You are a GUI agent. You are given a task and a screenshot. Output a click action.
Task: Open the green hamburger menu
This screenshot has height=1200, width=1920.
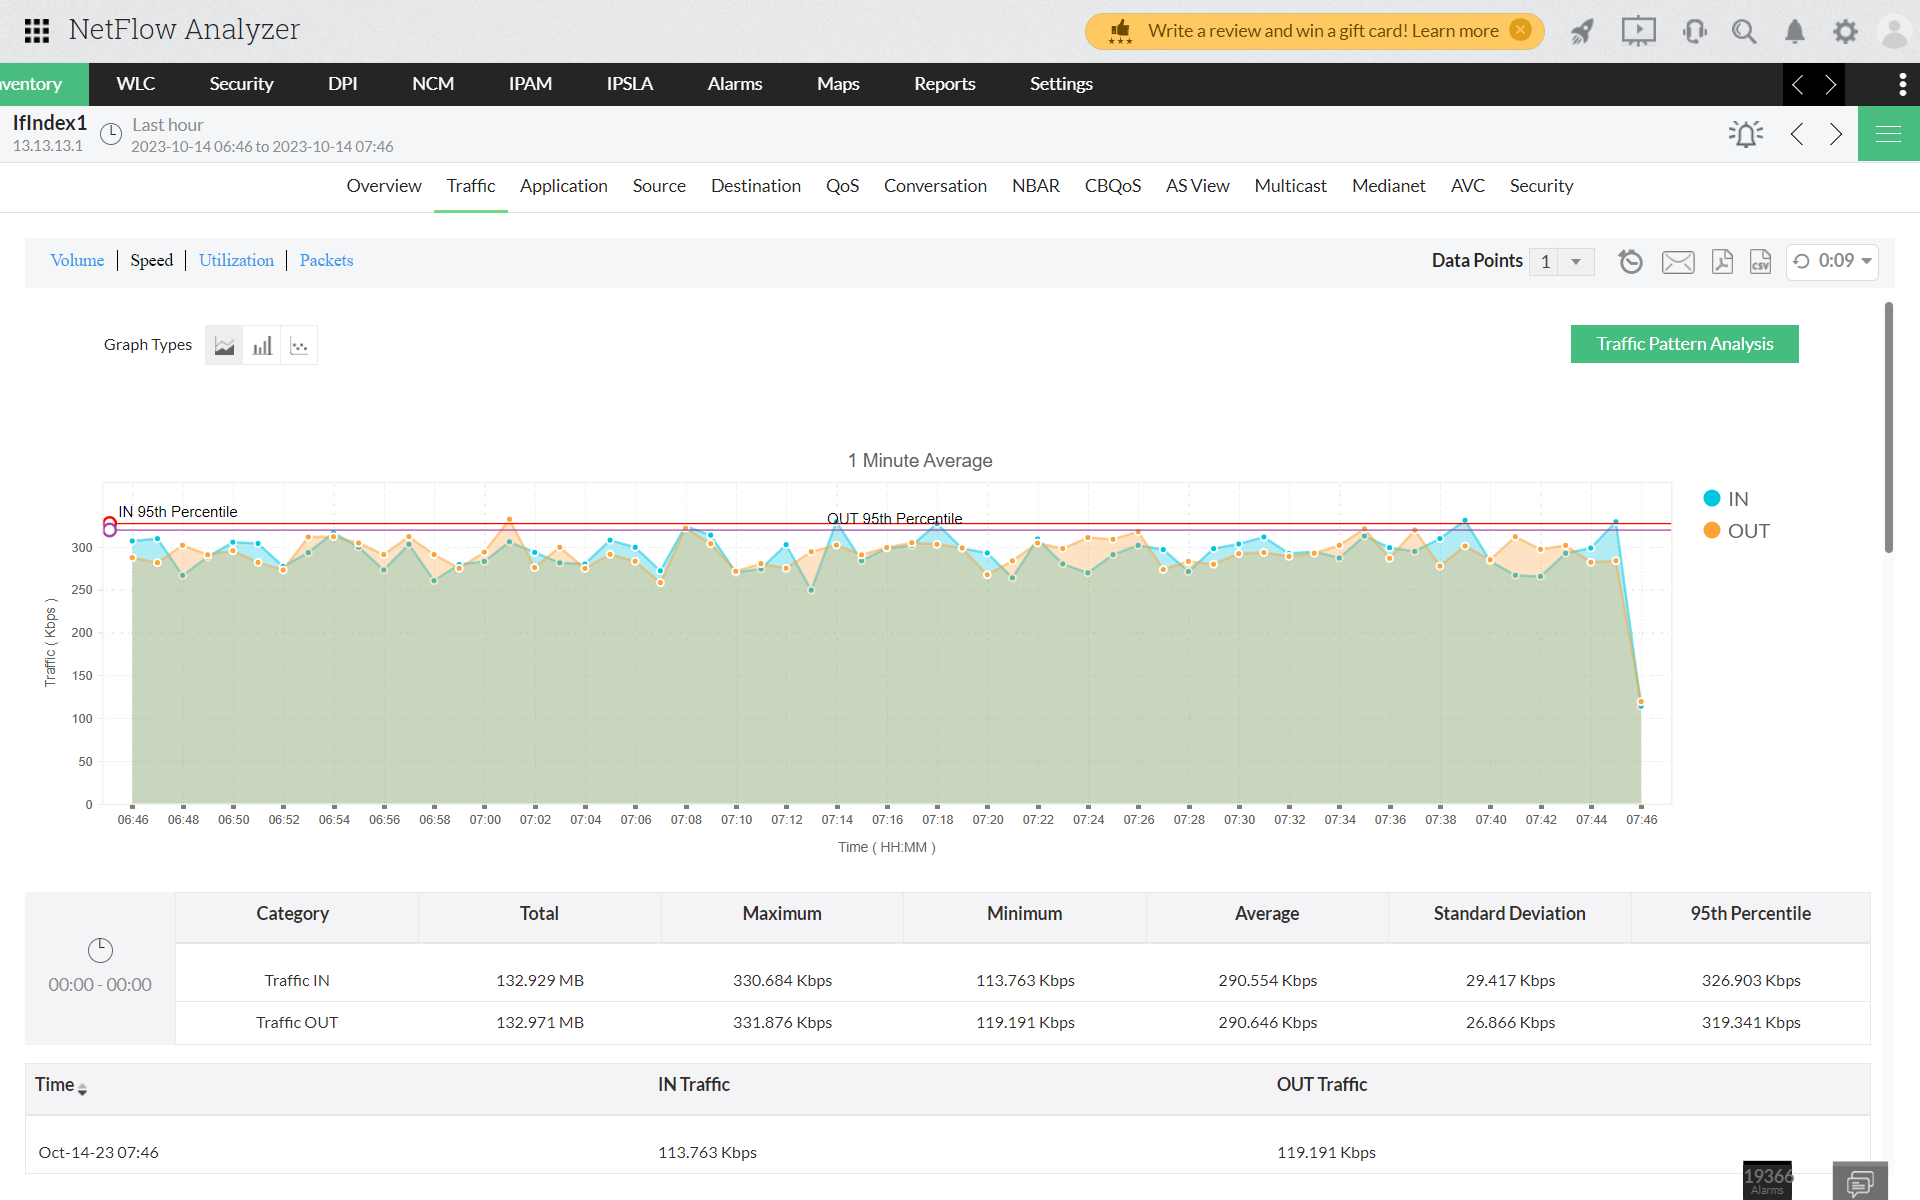click(1888, 134)
